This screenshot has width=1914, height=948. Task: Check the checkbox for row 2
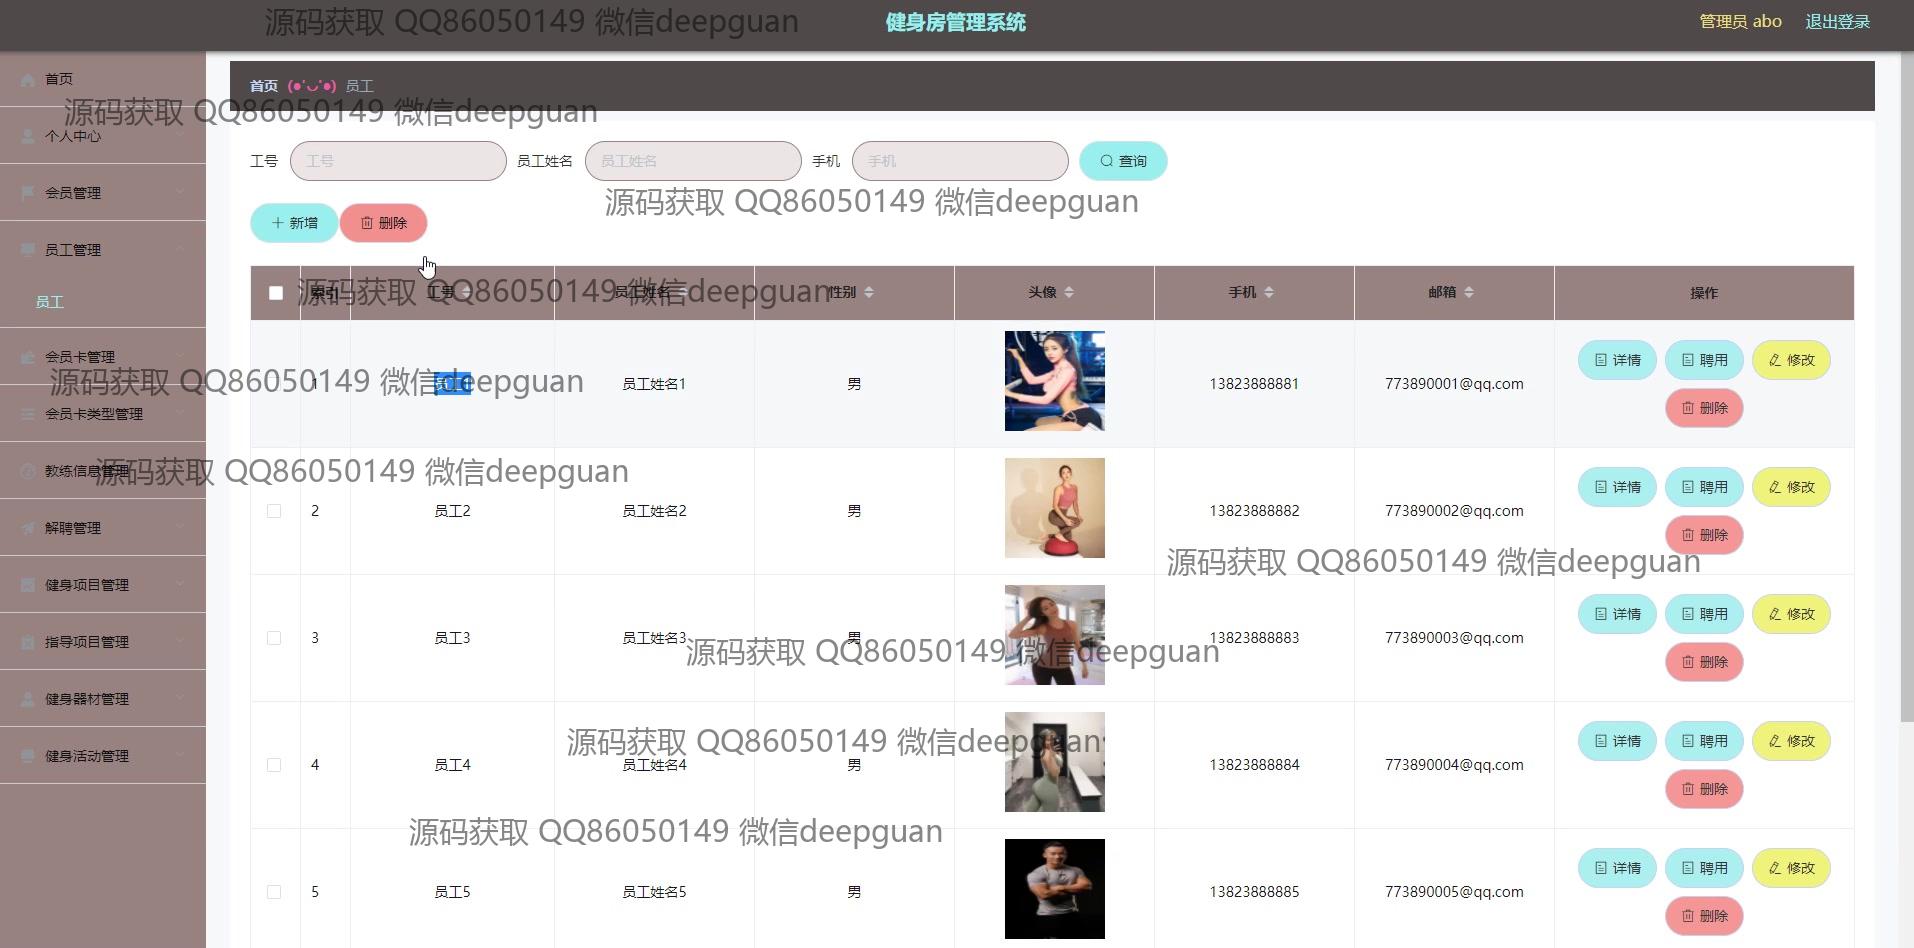pos(274,511)
